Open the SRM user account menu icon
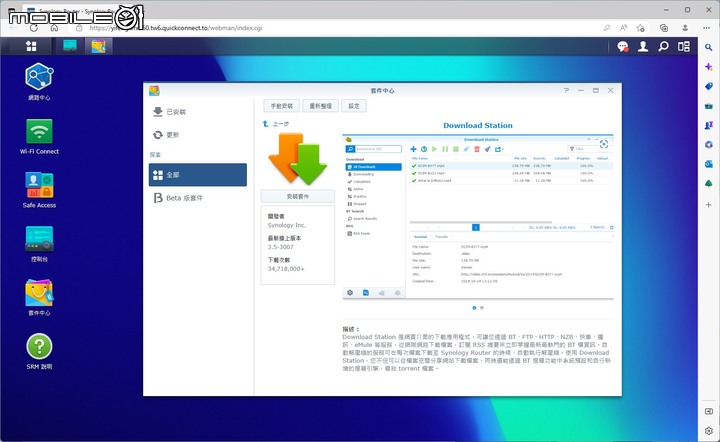This screenshot has height=442, width=720. pyautogui.click(x=643, y=46)
